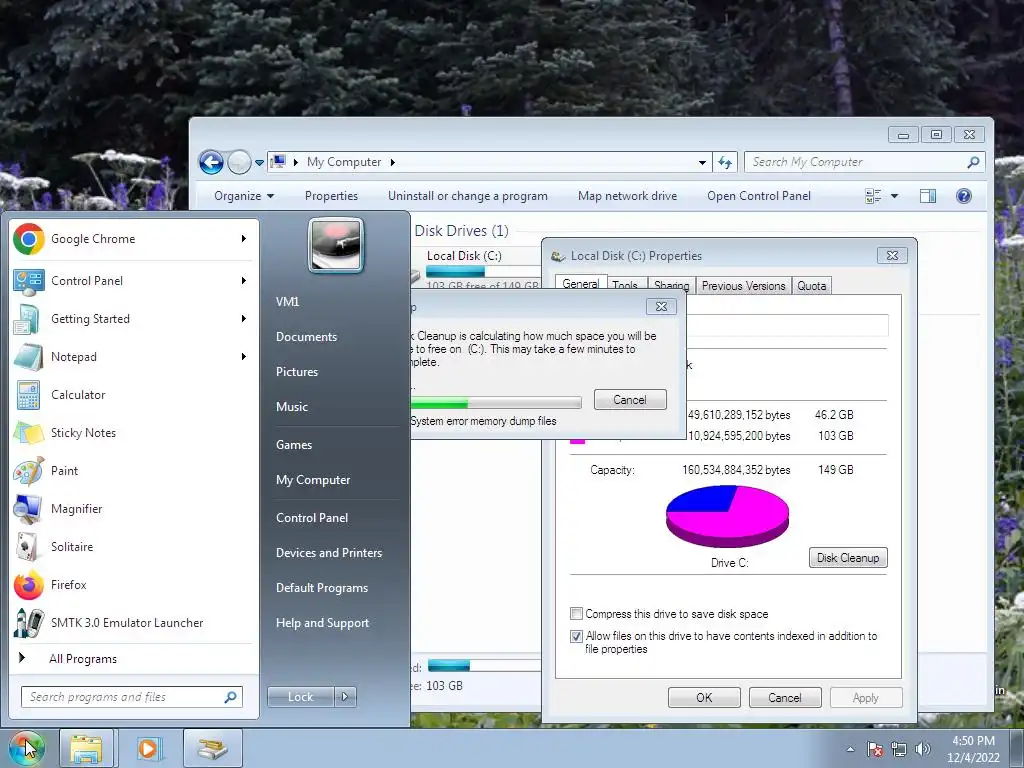1024x768 pixels.
Task: Click the Search My Computer field
Action: [x=864, y=162]
